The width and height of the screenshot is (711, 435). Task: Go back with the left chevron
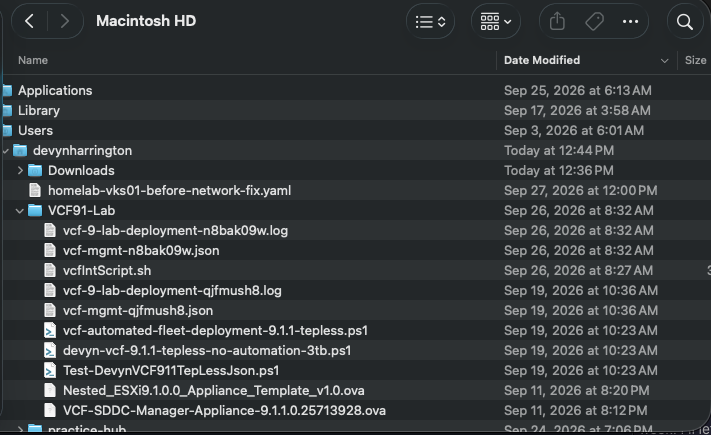(x=29, y=21)
